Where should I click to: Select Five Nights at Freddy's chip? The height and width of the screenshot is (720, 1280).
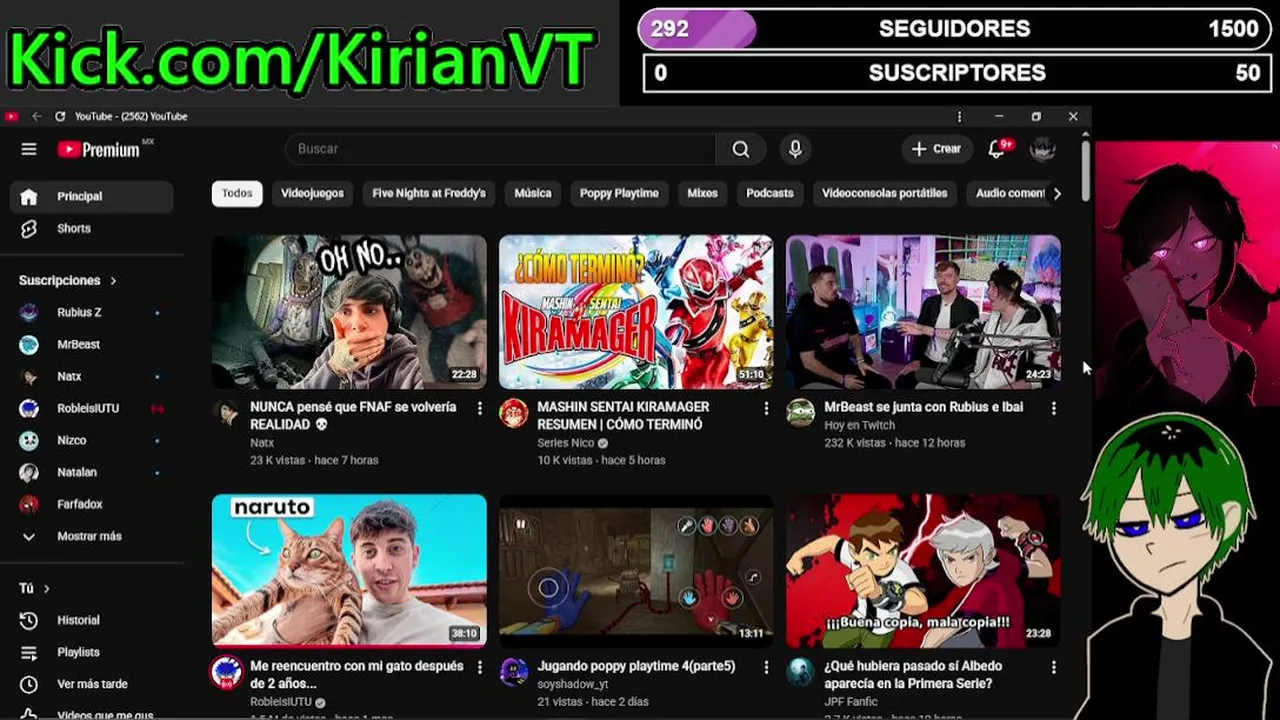(429, 193)
